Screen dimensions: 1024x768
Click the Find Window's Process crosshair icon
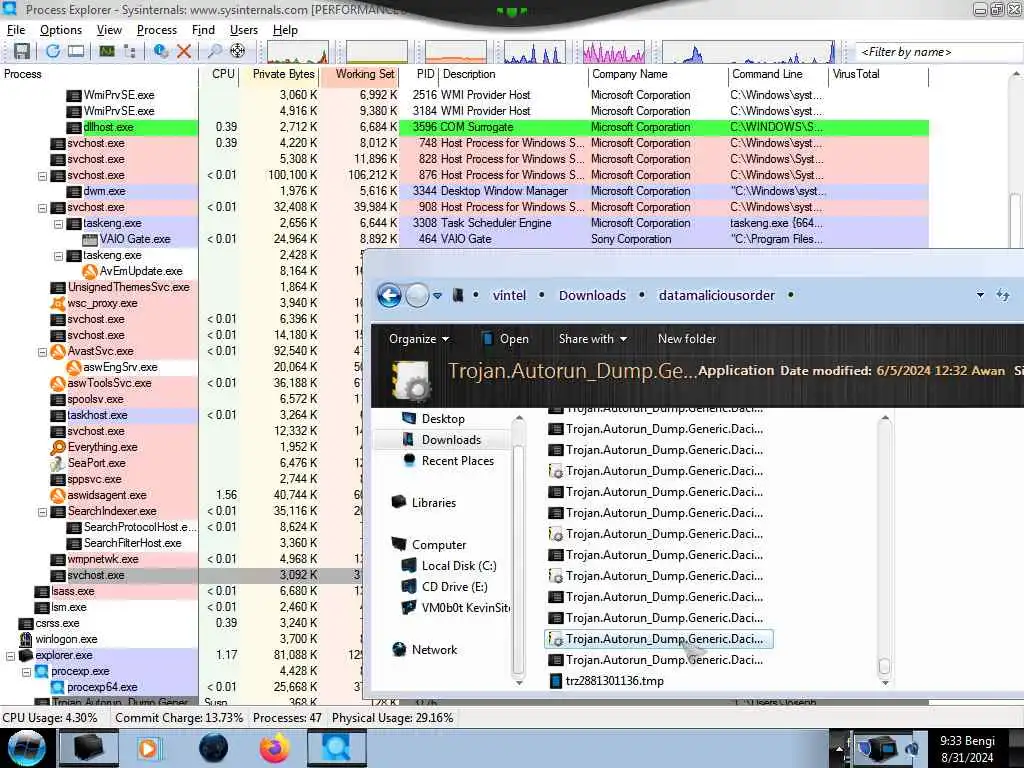tap(238, 51)
